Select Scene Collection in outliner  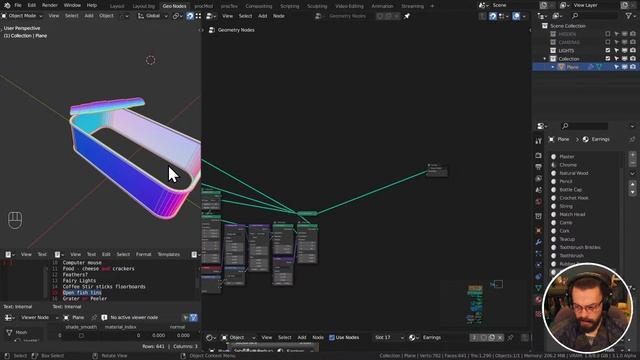(x=568, y=26)
